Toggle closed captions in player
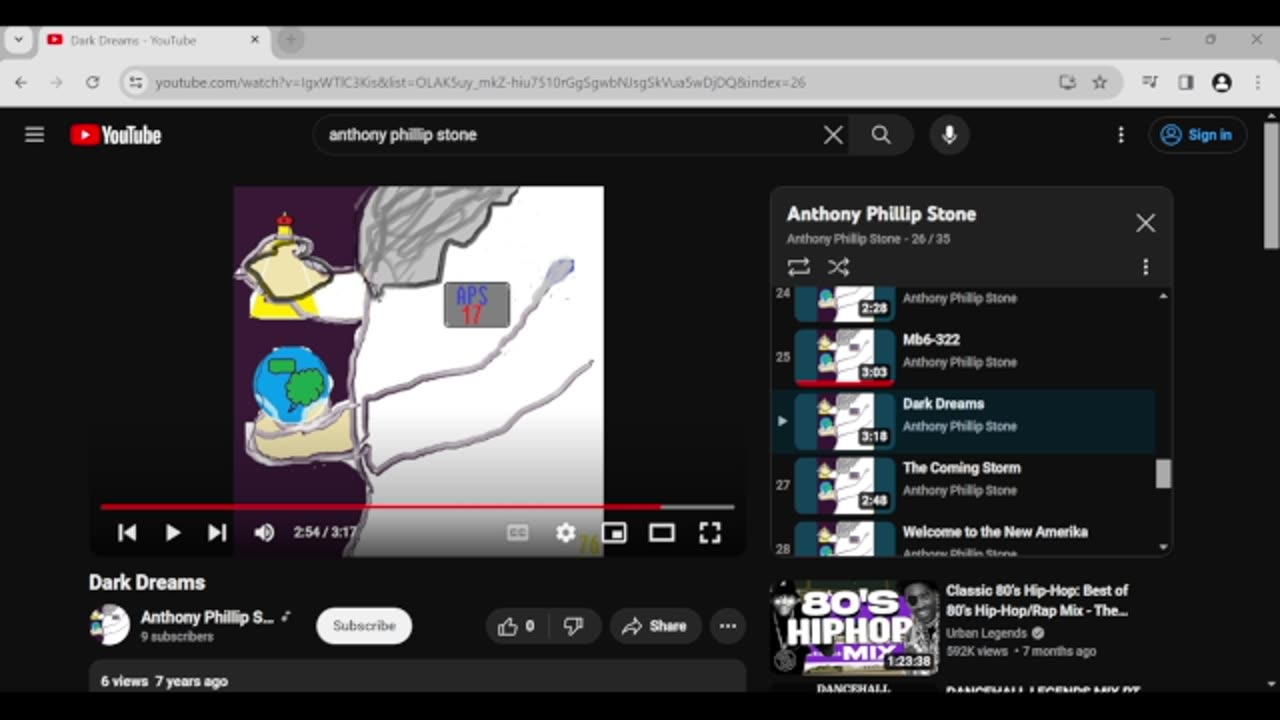Screen dimensions: 1280x720 pyautogui.click(x=517, y=533)
